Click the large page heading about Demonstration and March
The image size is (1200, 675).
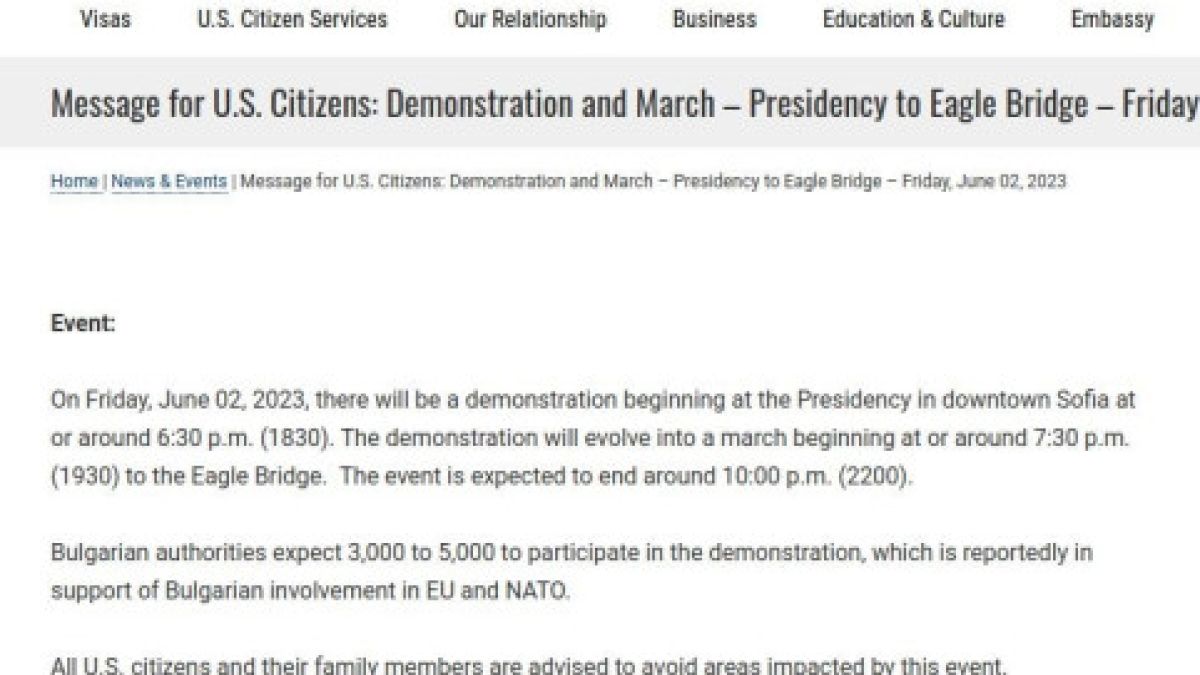click(x=625, y=103)
